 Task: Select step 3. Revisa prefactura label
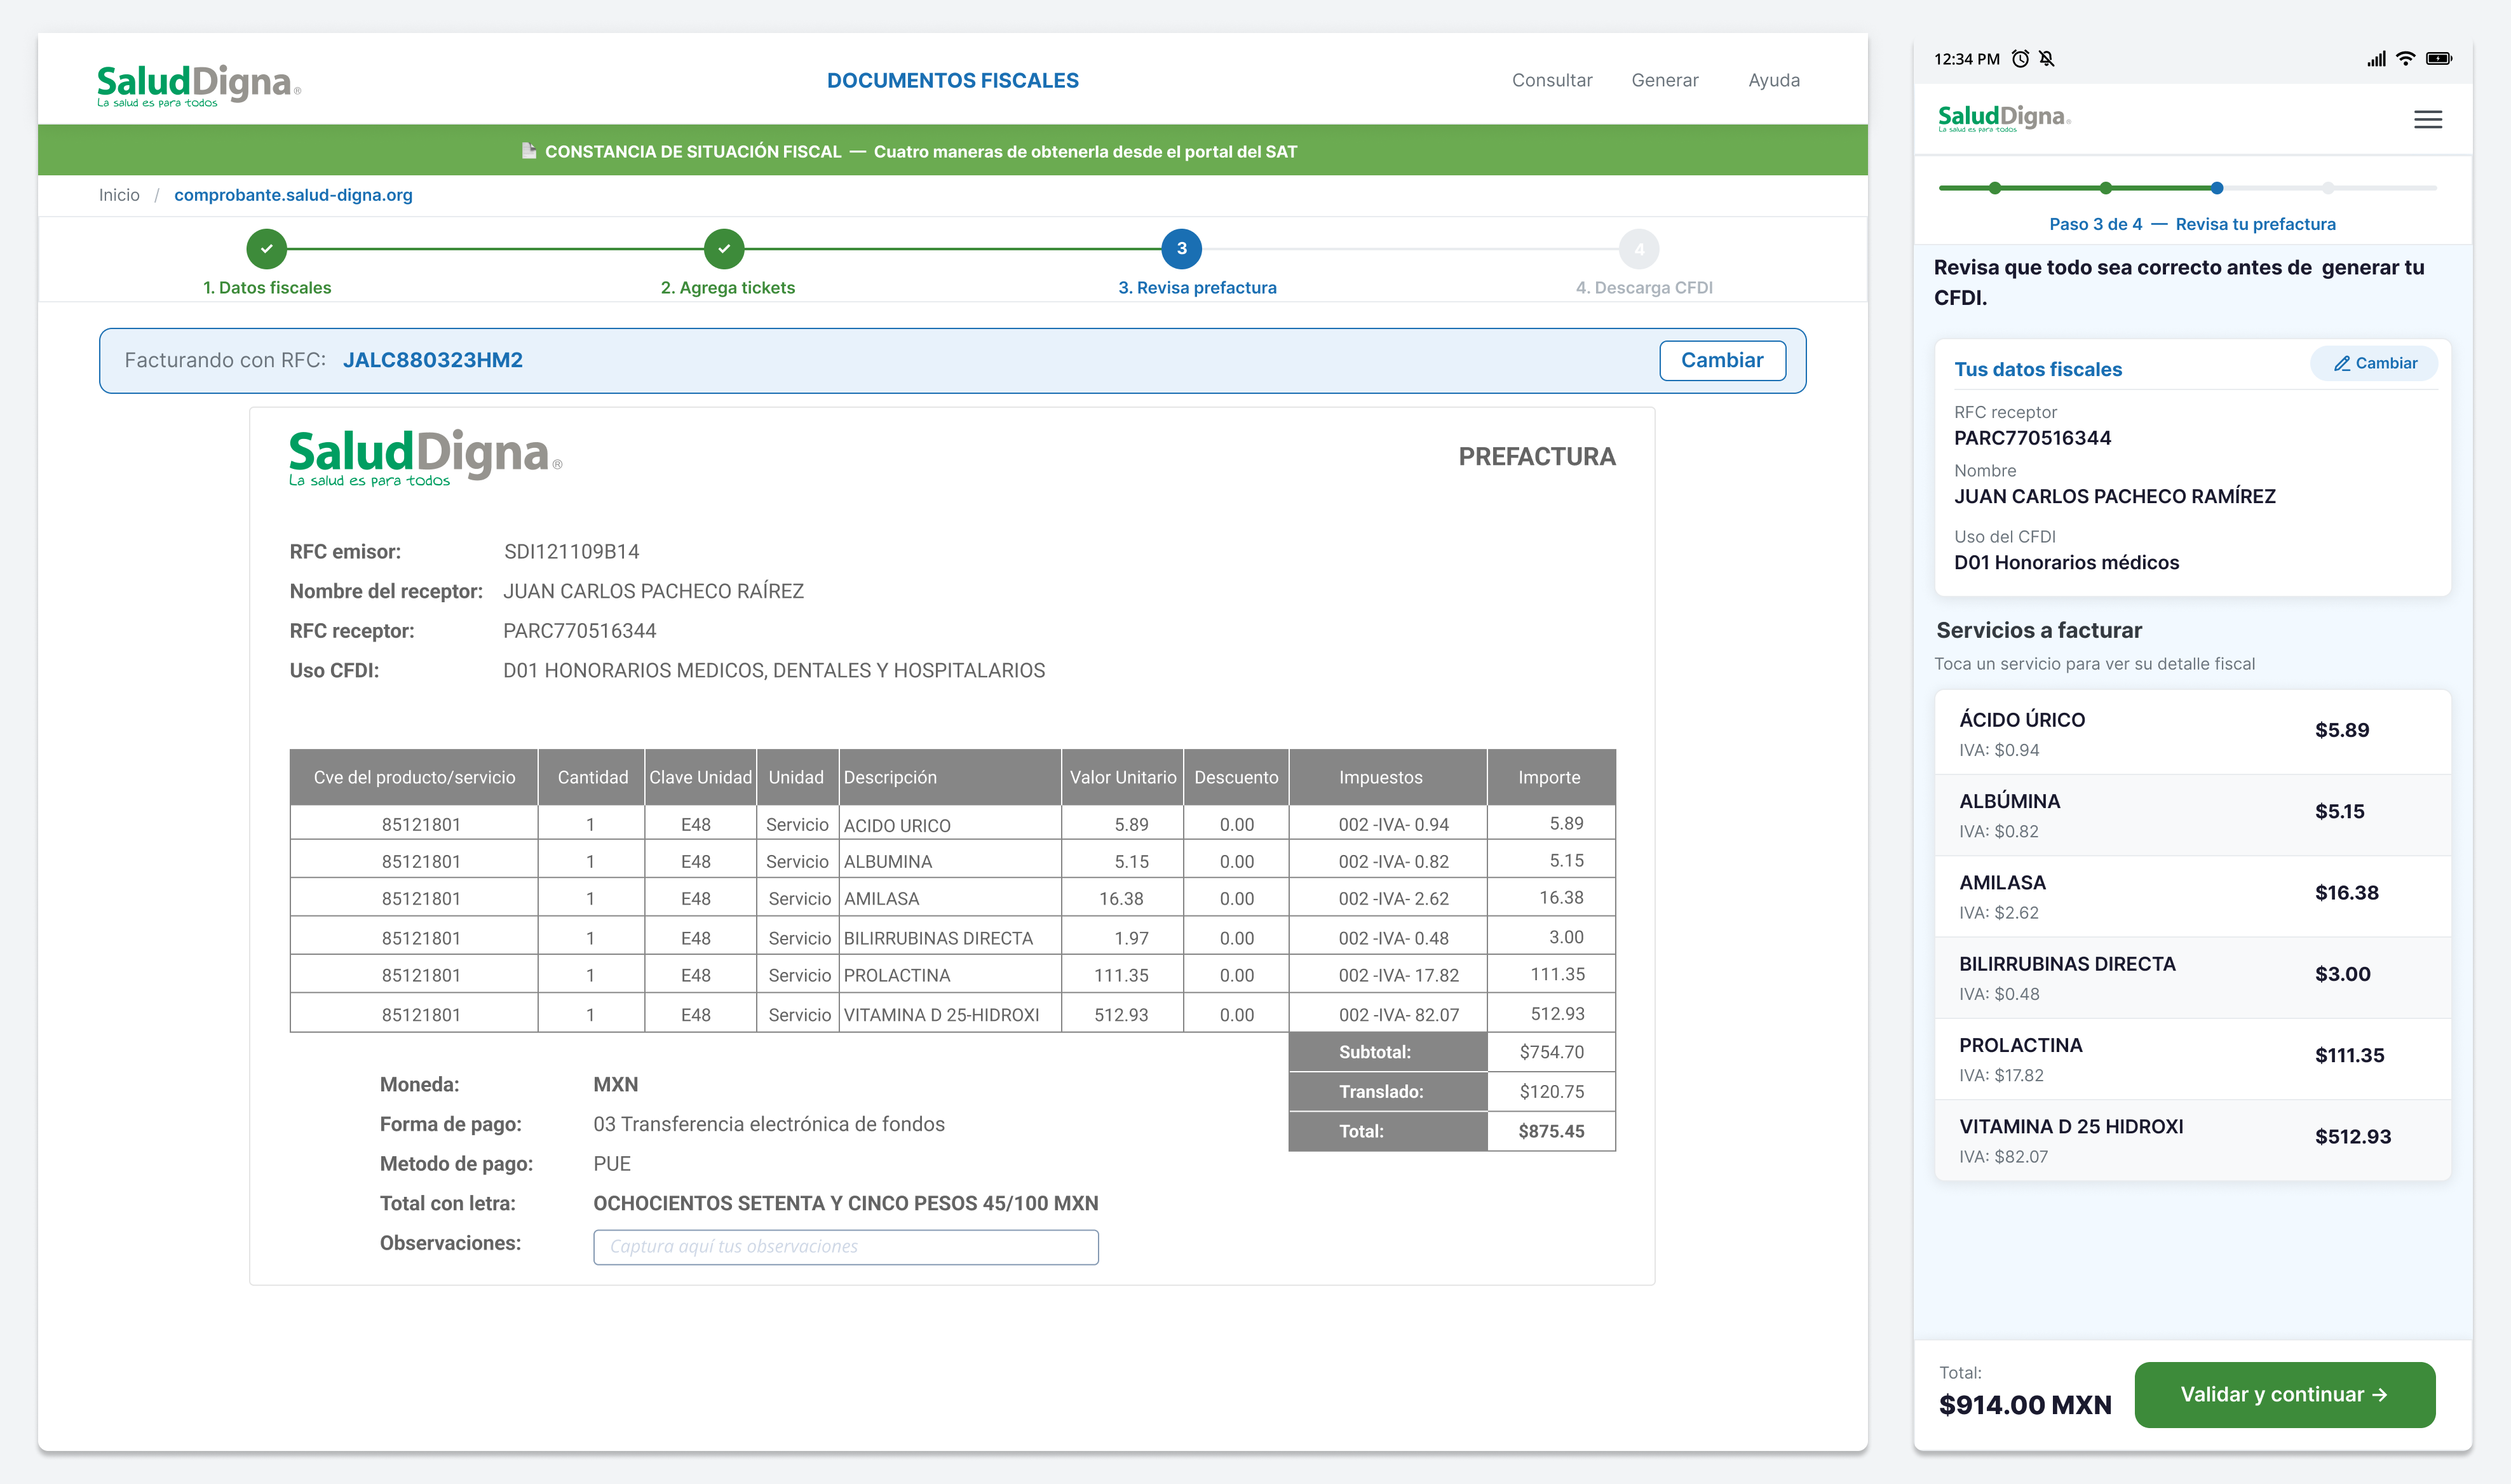click(1197, 288)
